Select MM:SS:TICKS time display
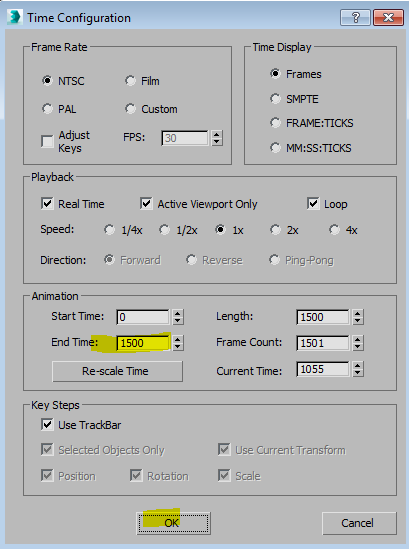This screenshot has width=409, height=549. click(x=276, y=148)
